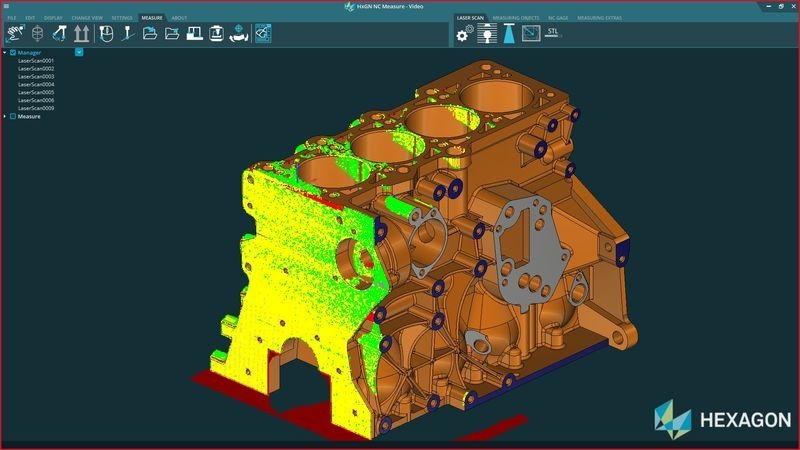
Task: Toggle the highlighted clean-up toolbar button
Action: coord(264,34)
